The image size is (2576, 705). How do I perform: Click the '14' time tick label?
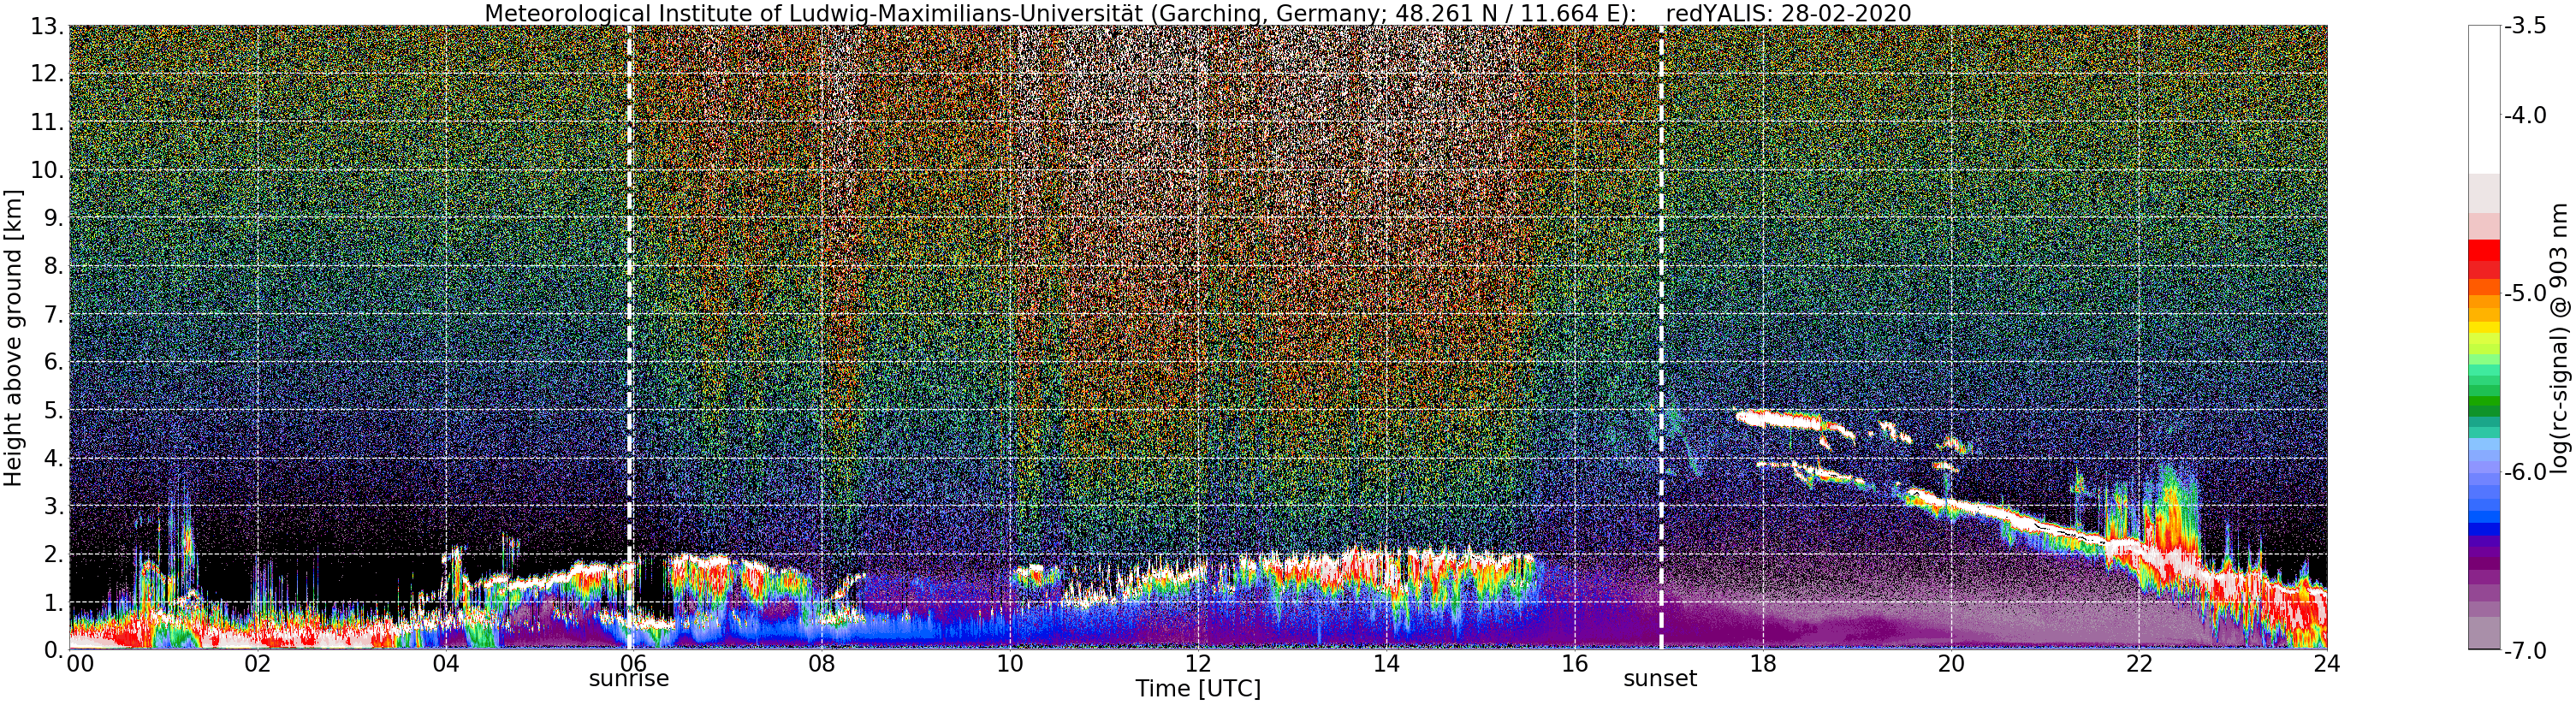coord(1386,663)
